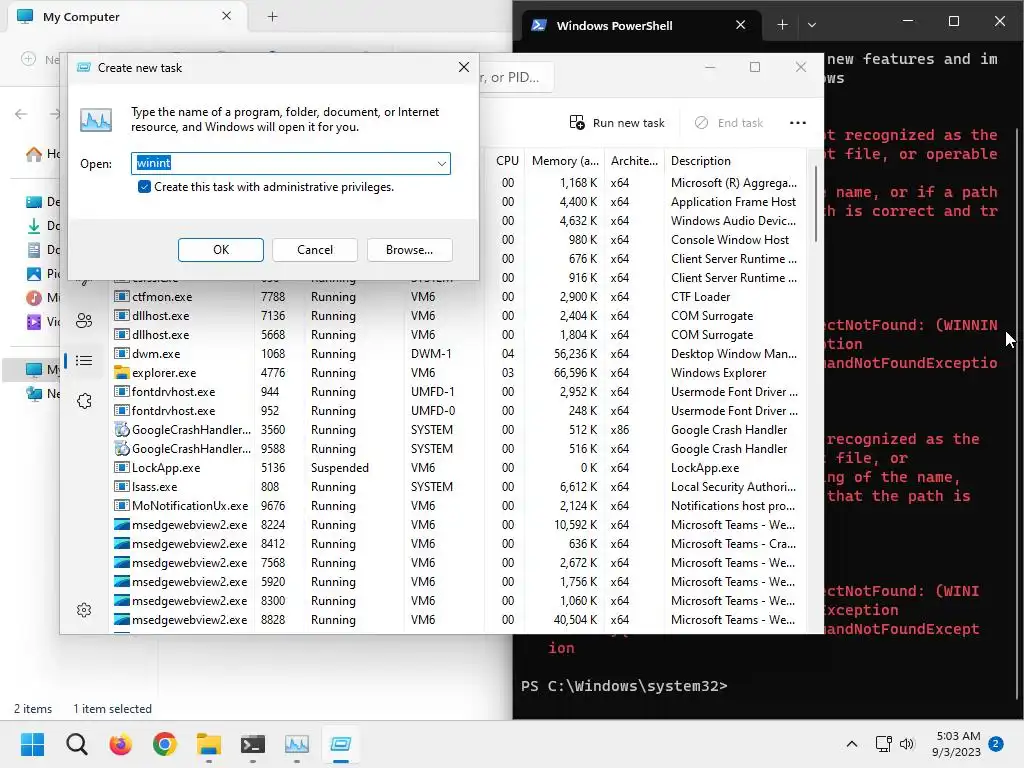The width and height of the screenshot is (1024, 768).
Task: Open the dropdown arrow in the Open field
Action: coord(441,163)
